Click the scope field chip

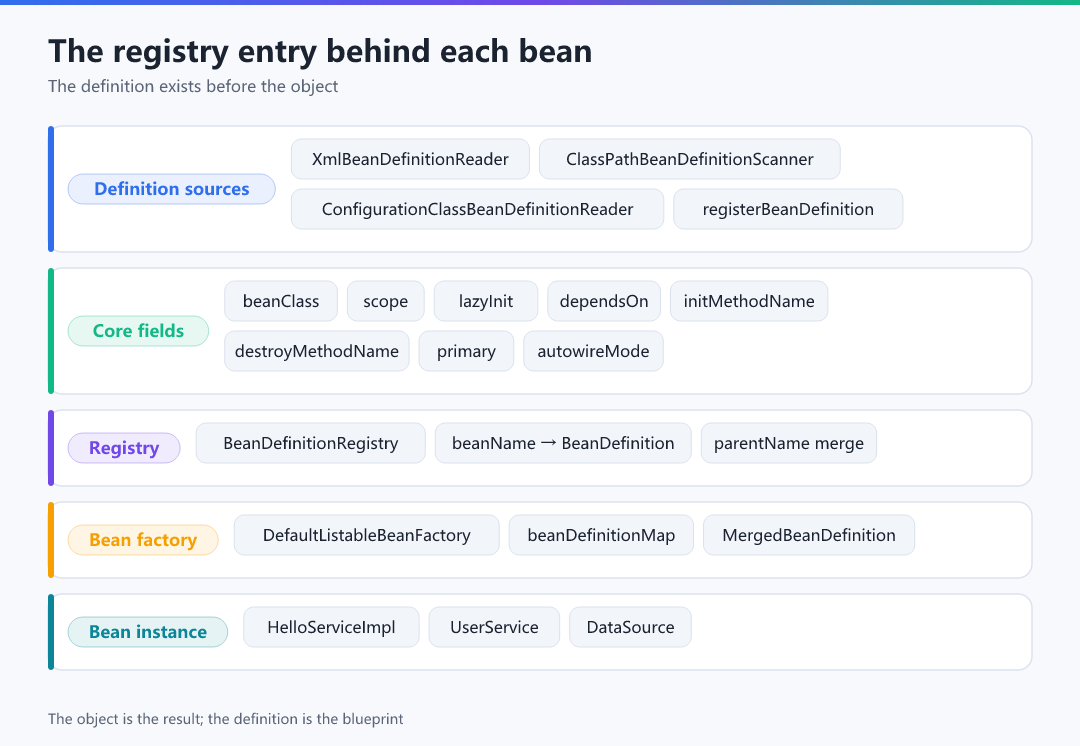(386, 301)
